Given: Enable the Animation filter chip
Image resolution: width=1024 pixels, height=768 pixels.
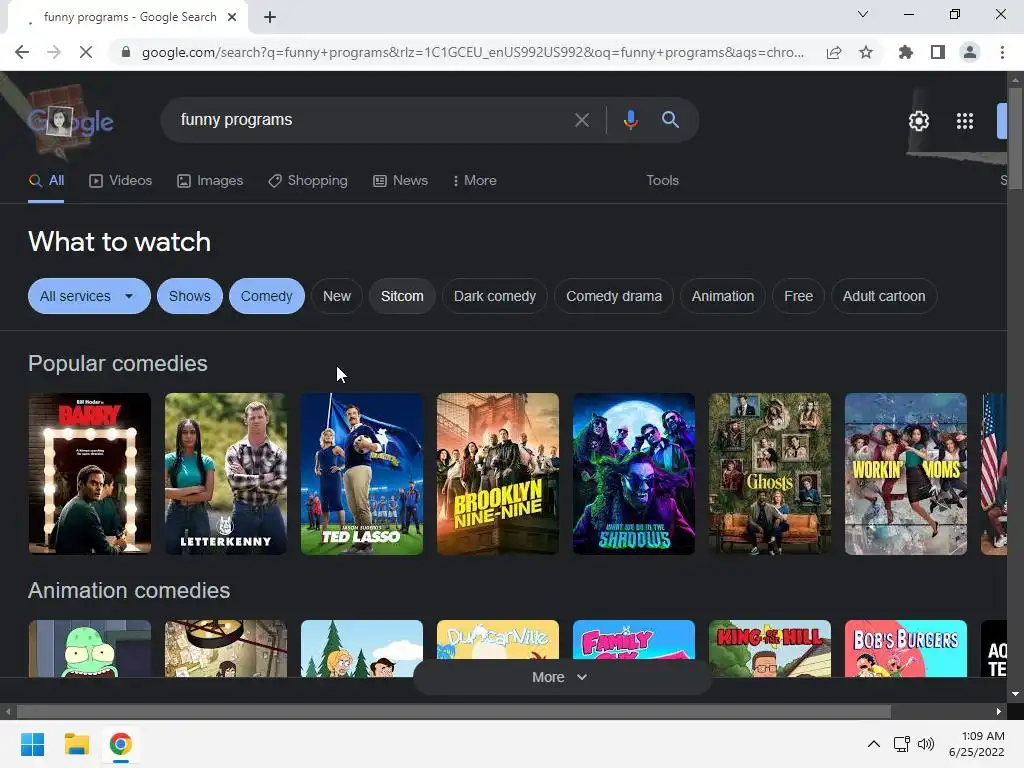Looking at the screenshot, I should (723, 296).
